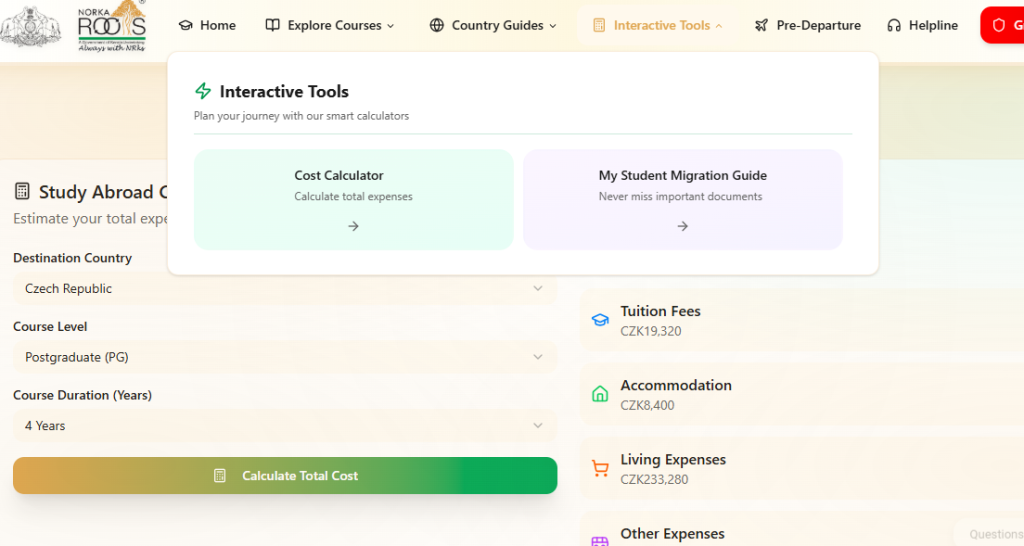1024x546 pixels.
Task: Expand the Explore Courses chevron
Action: coord(391,26)
